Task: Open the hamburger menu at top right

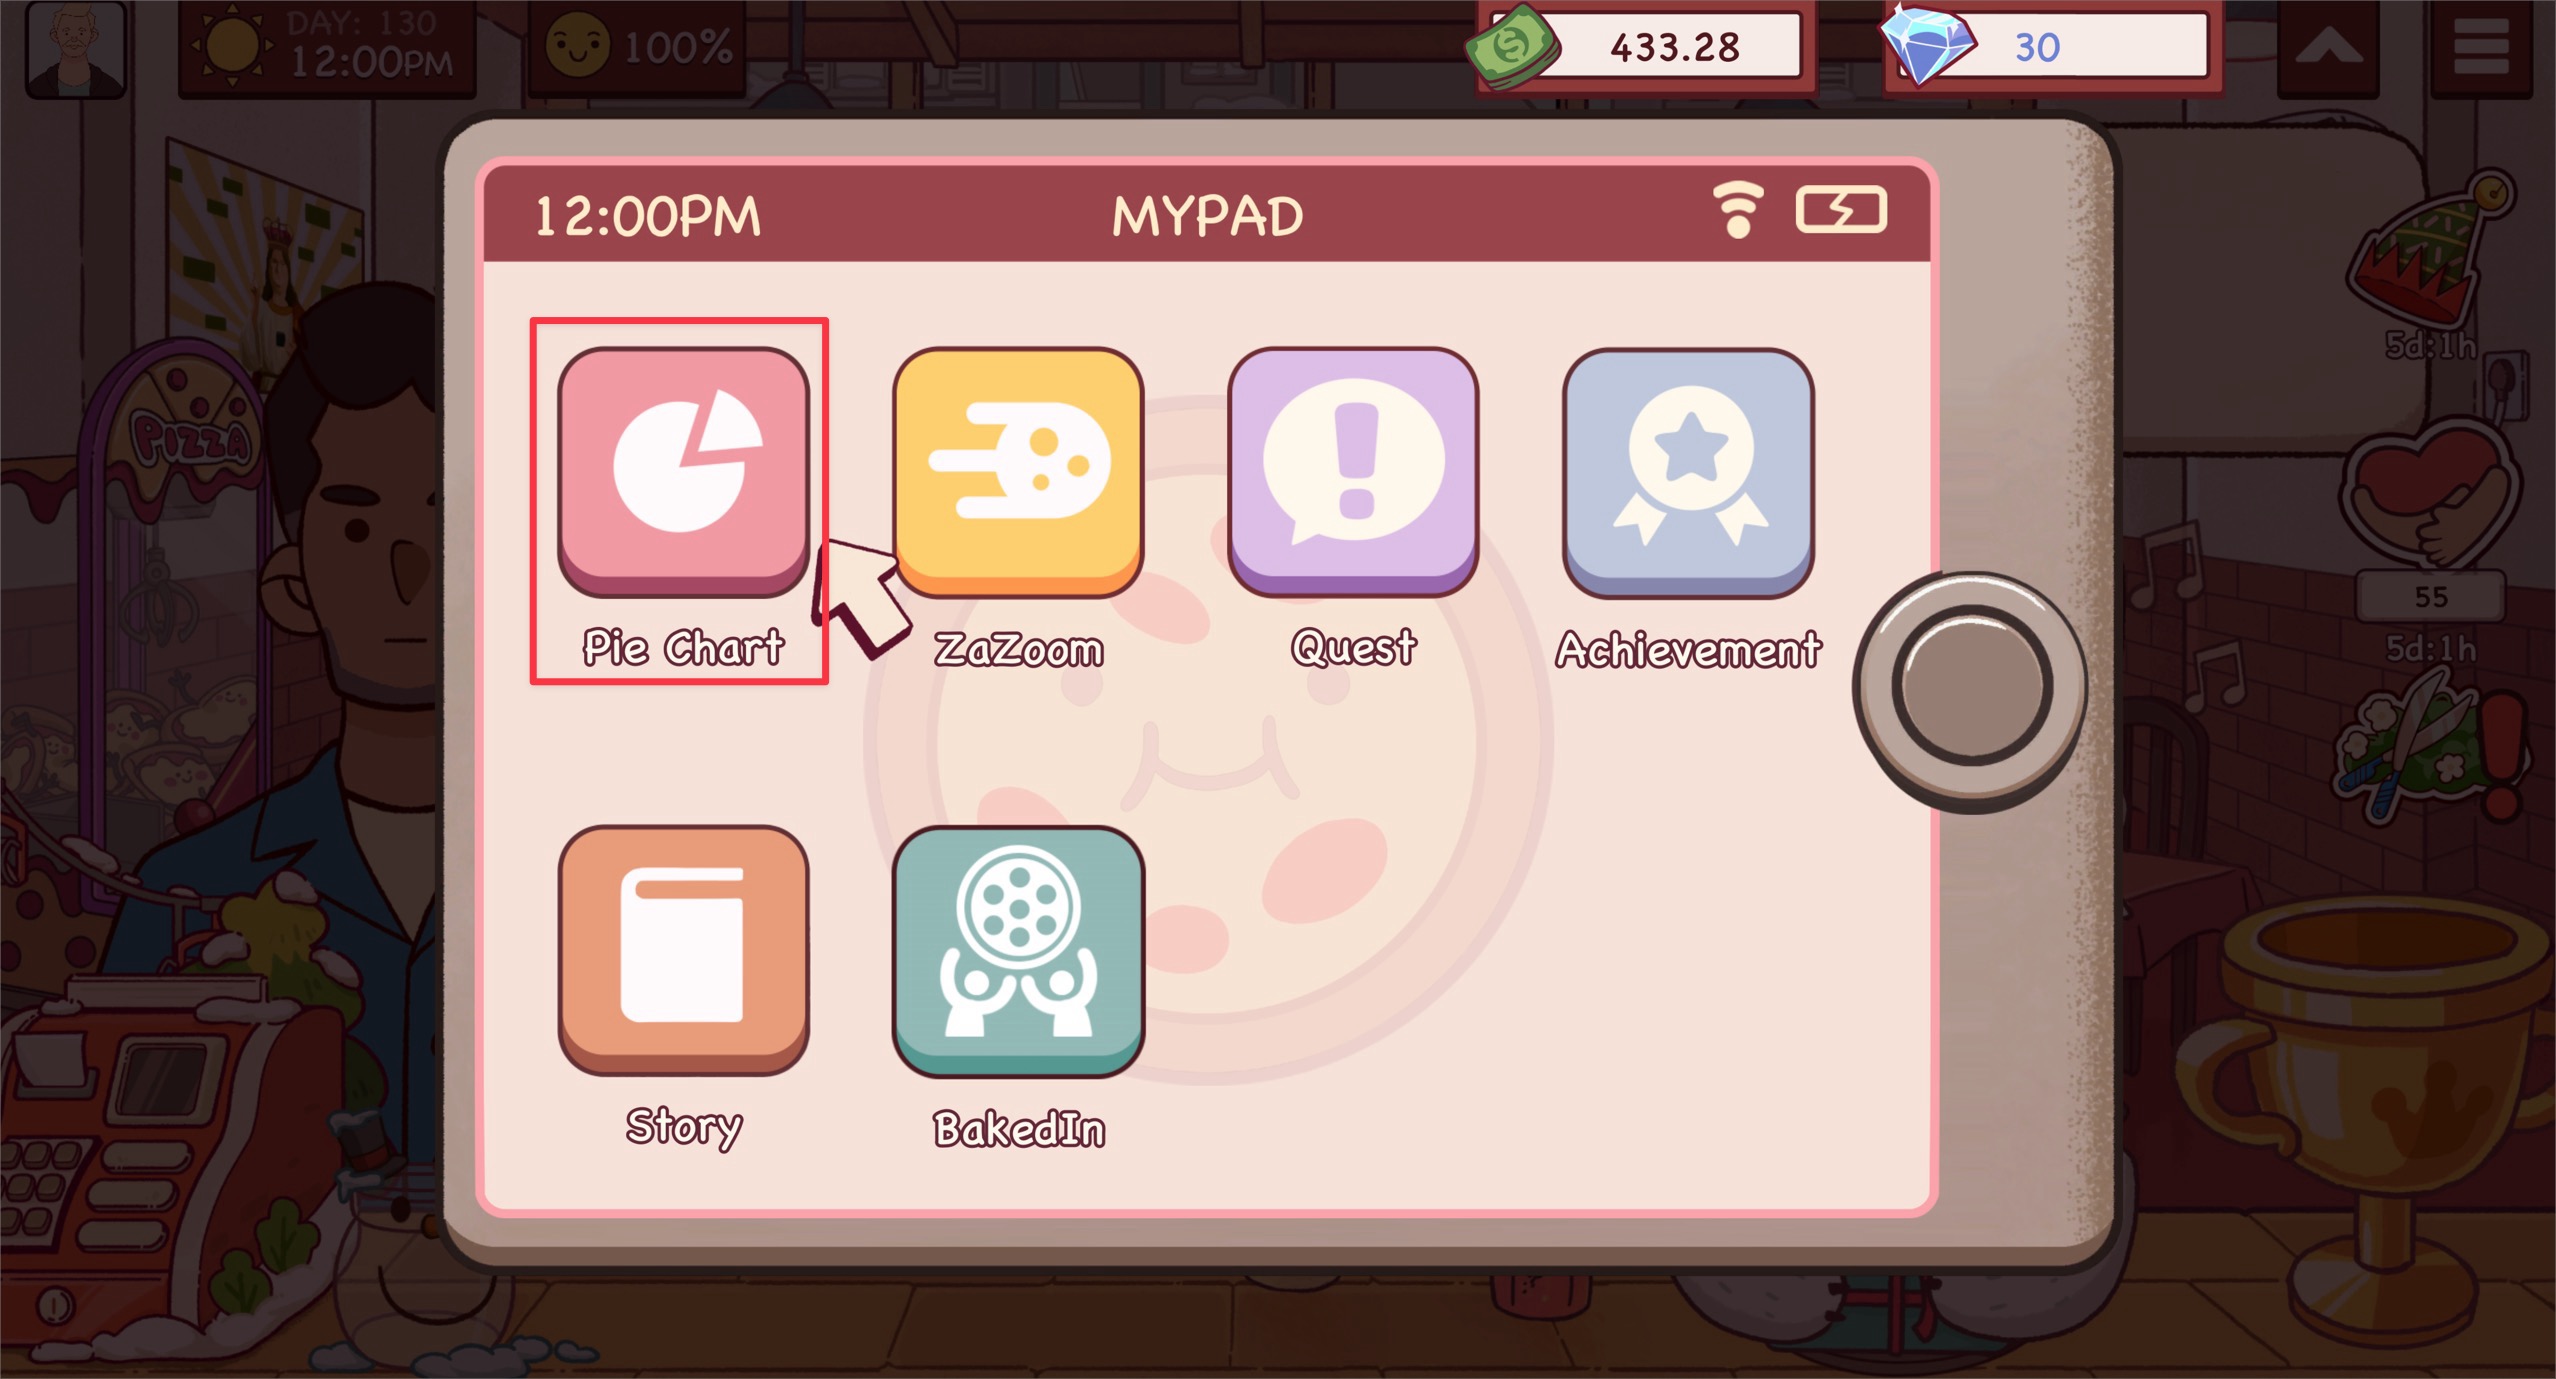Action: pos(2481,47)
